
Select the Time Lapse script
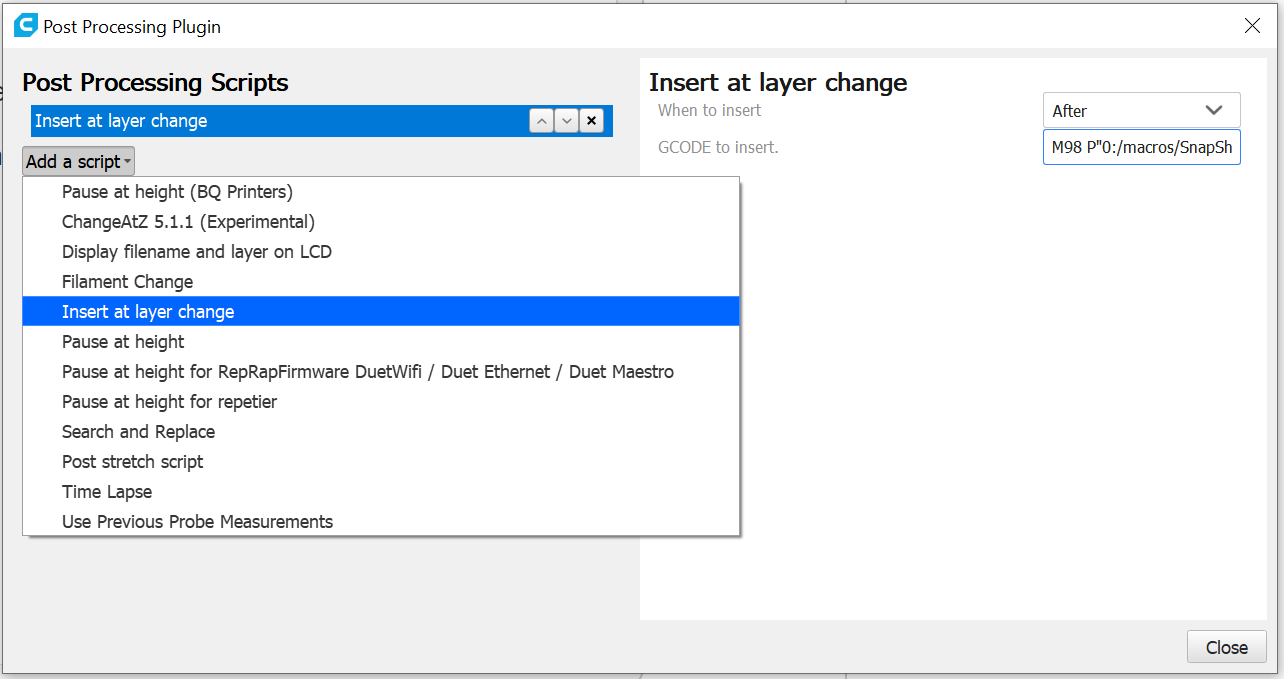coord(107,491)
